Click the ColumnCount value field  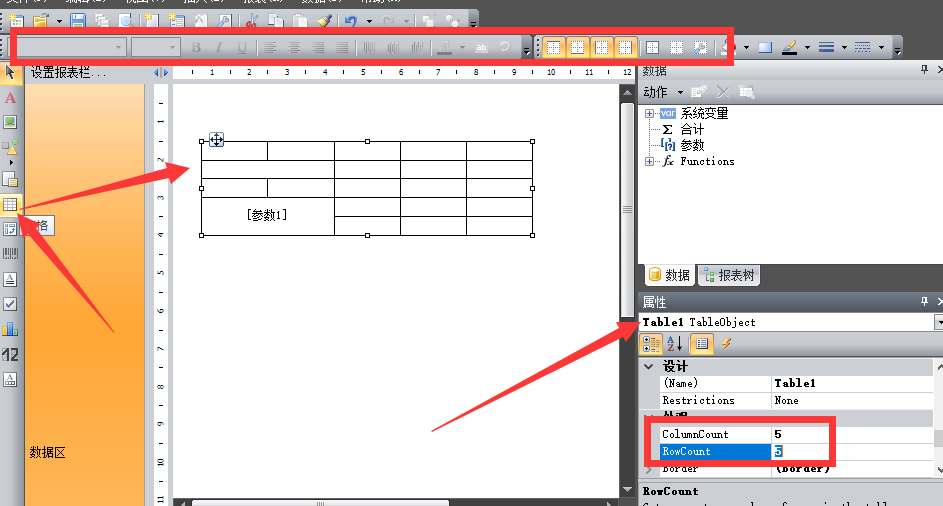coord(852,434)
